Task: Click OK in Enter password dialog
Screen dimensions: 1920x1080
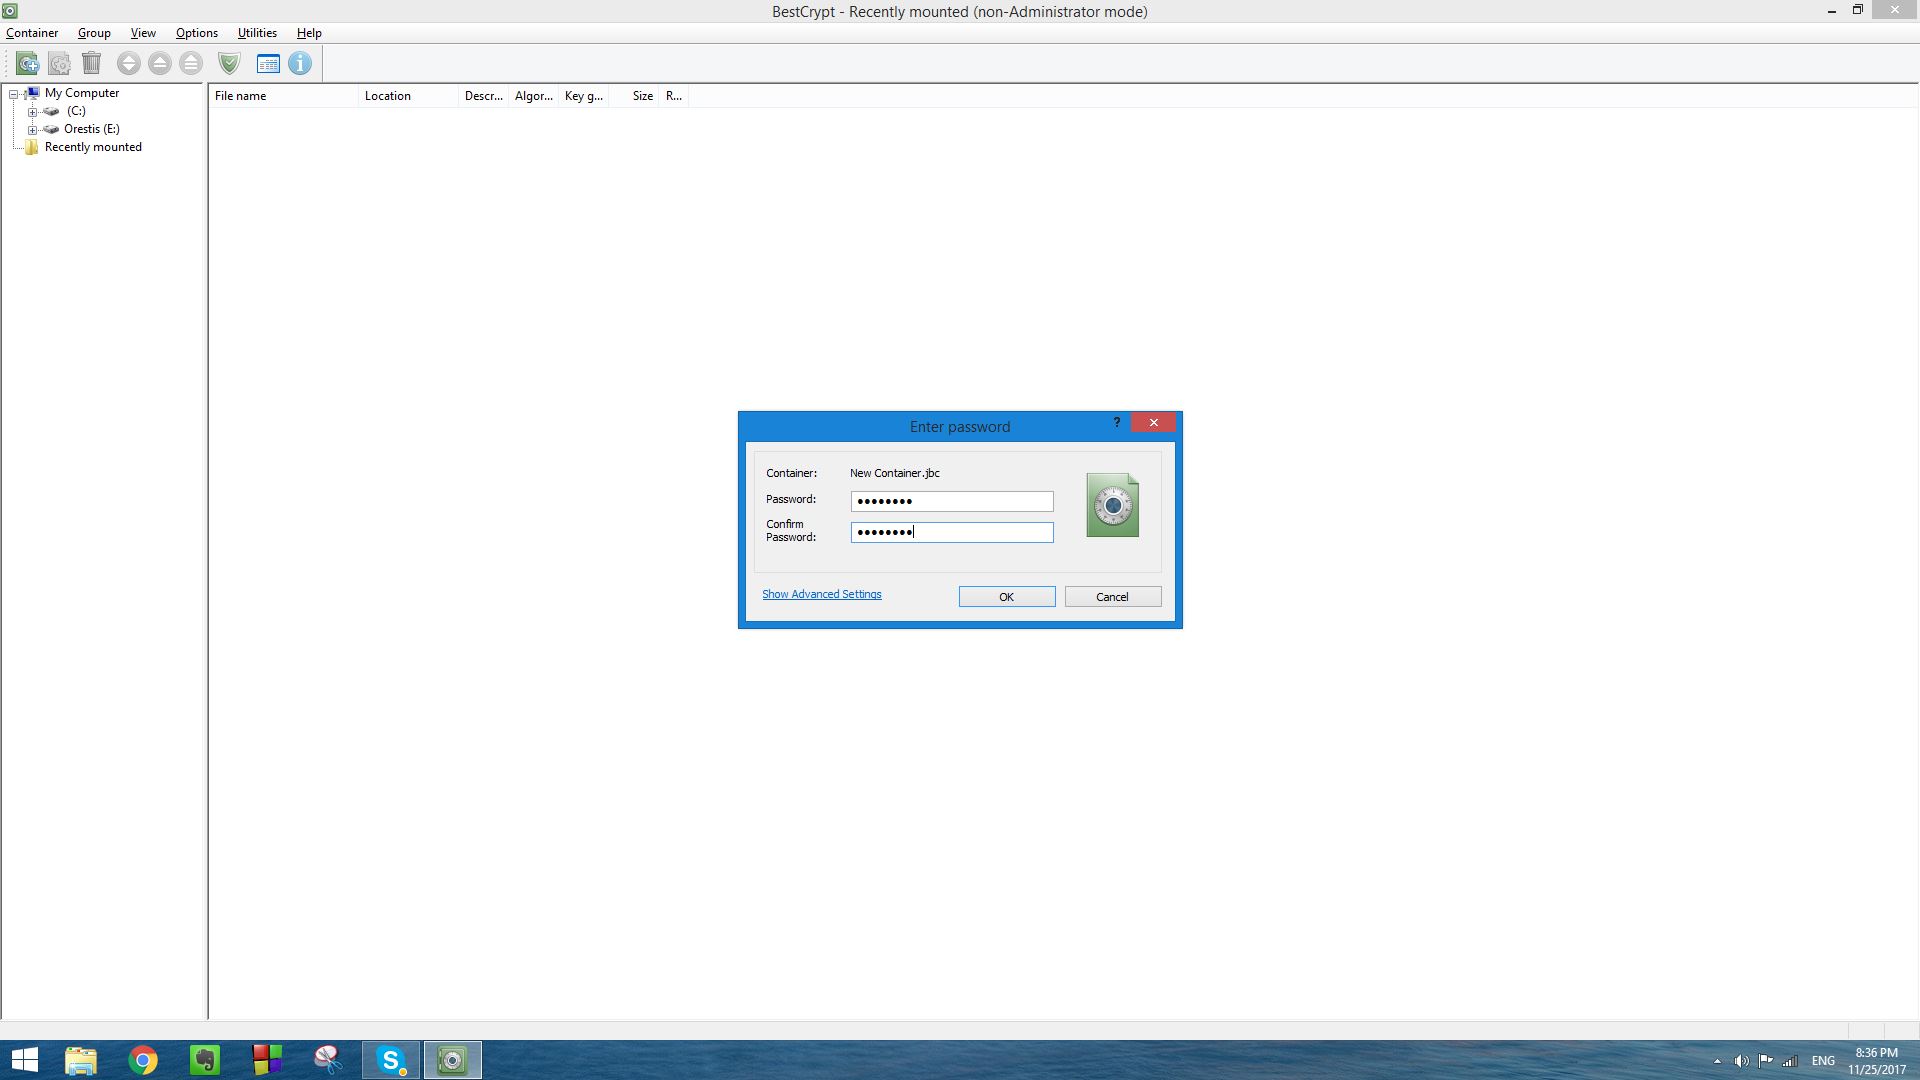Action: (1007, 597)
